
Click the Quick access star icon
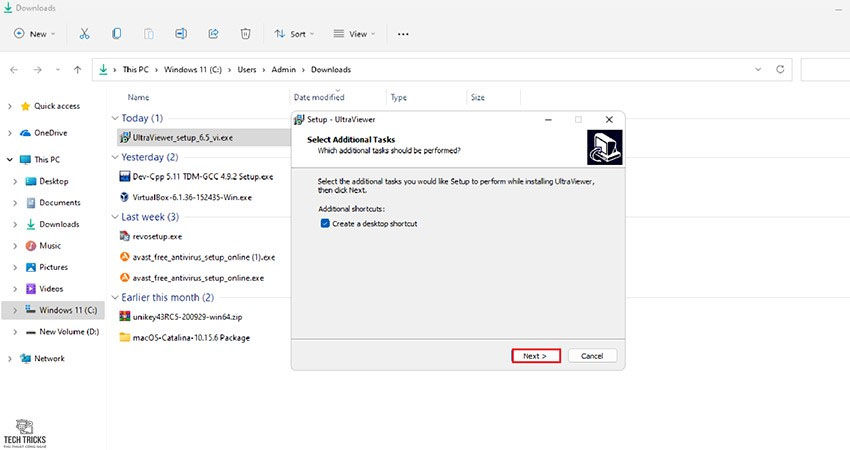(25, 106)
